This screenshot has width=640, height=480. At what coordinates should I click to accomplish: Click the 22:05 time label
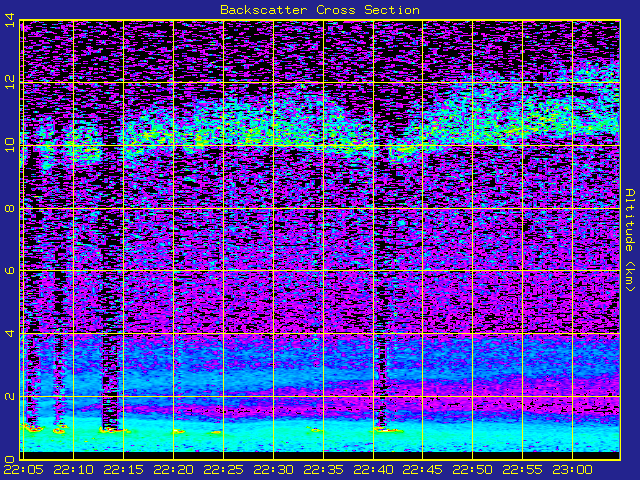(23, 470)
